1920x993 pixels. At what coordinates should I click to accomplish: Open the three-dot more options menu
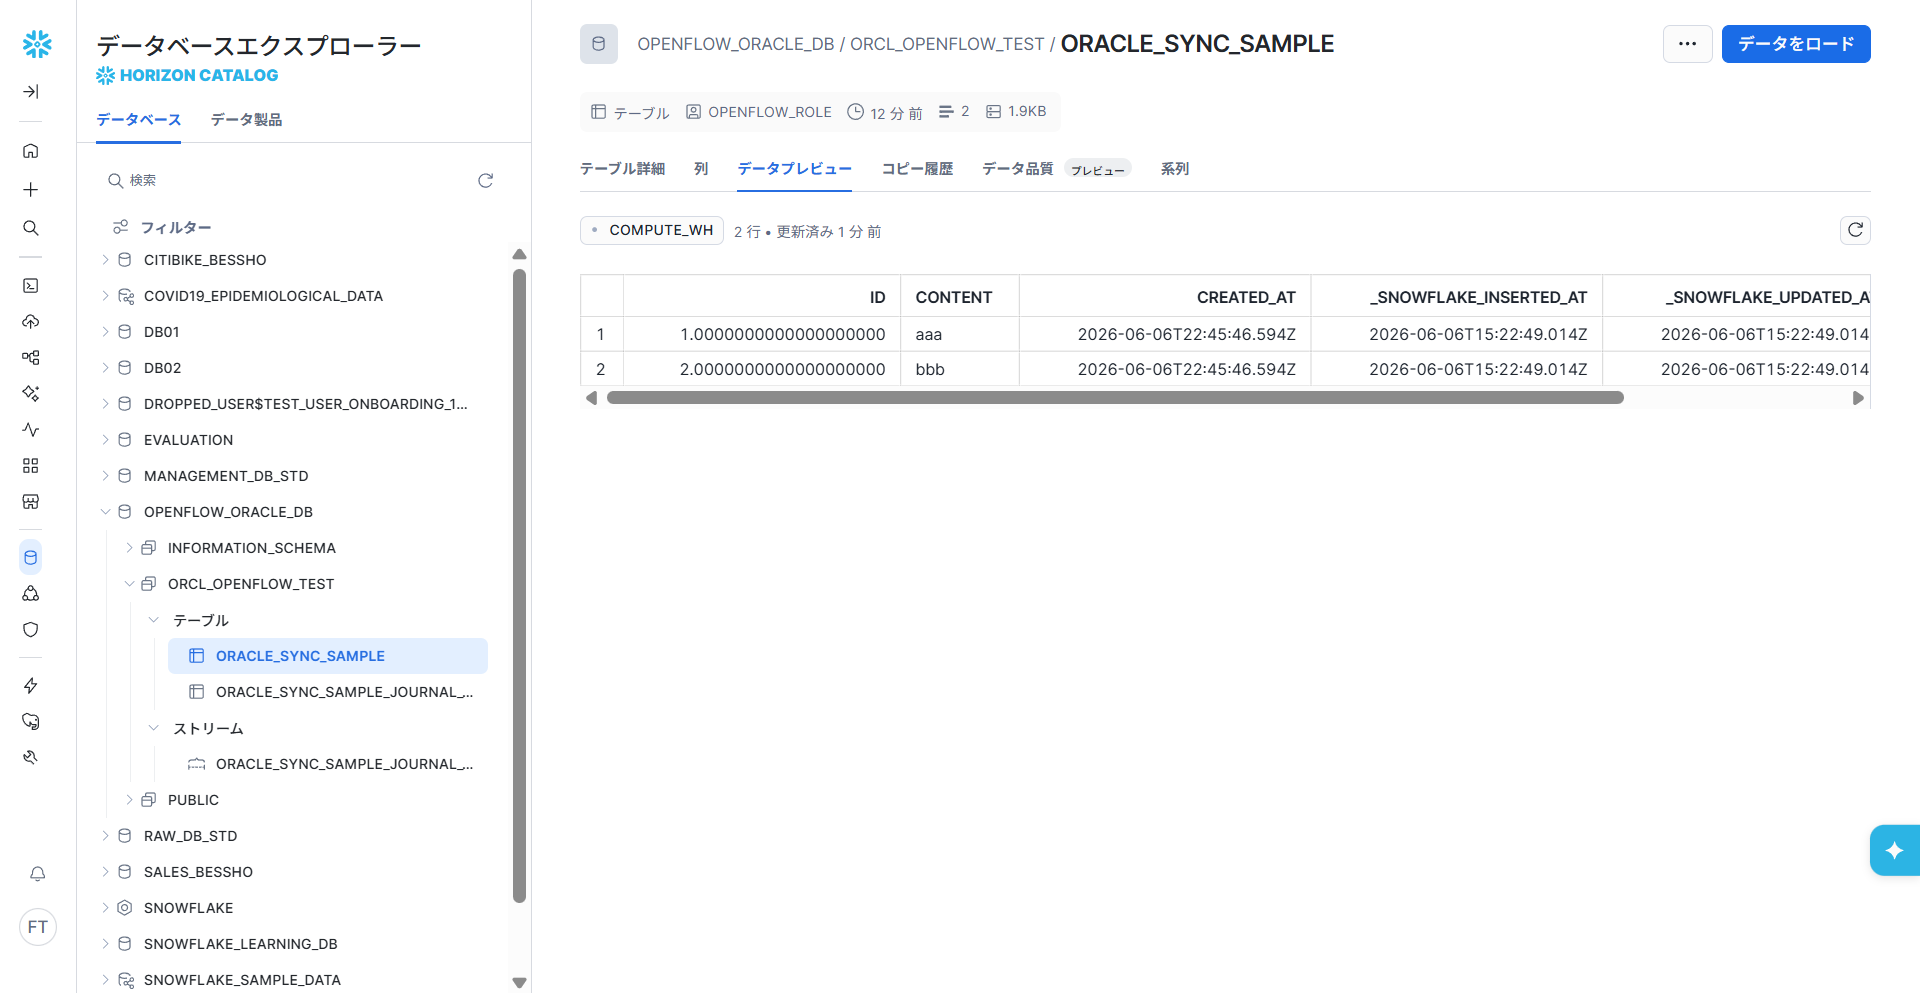[x=1688, y=44]
